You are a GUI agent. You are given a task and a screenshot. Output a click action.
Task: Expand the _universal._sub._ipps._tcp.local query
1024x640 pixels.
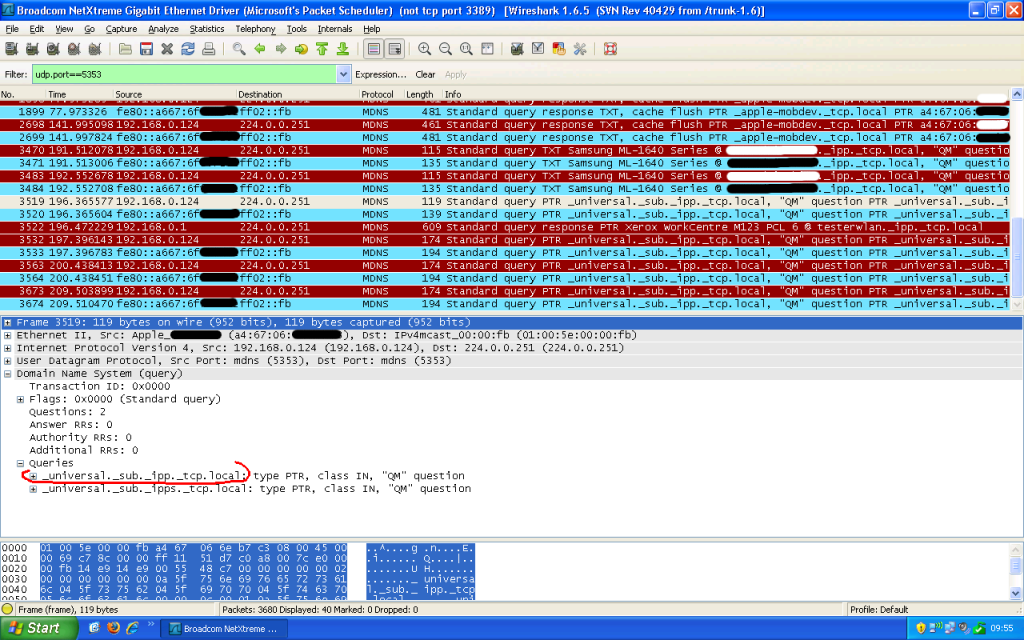(33, 488)
